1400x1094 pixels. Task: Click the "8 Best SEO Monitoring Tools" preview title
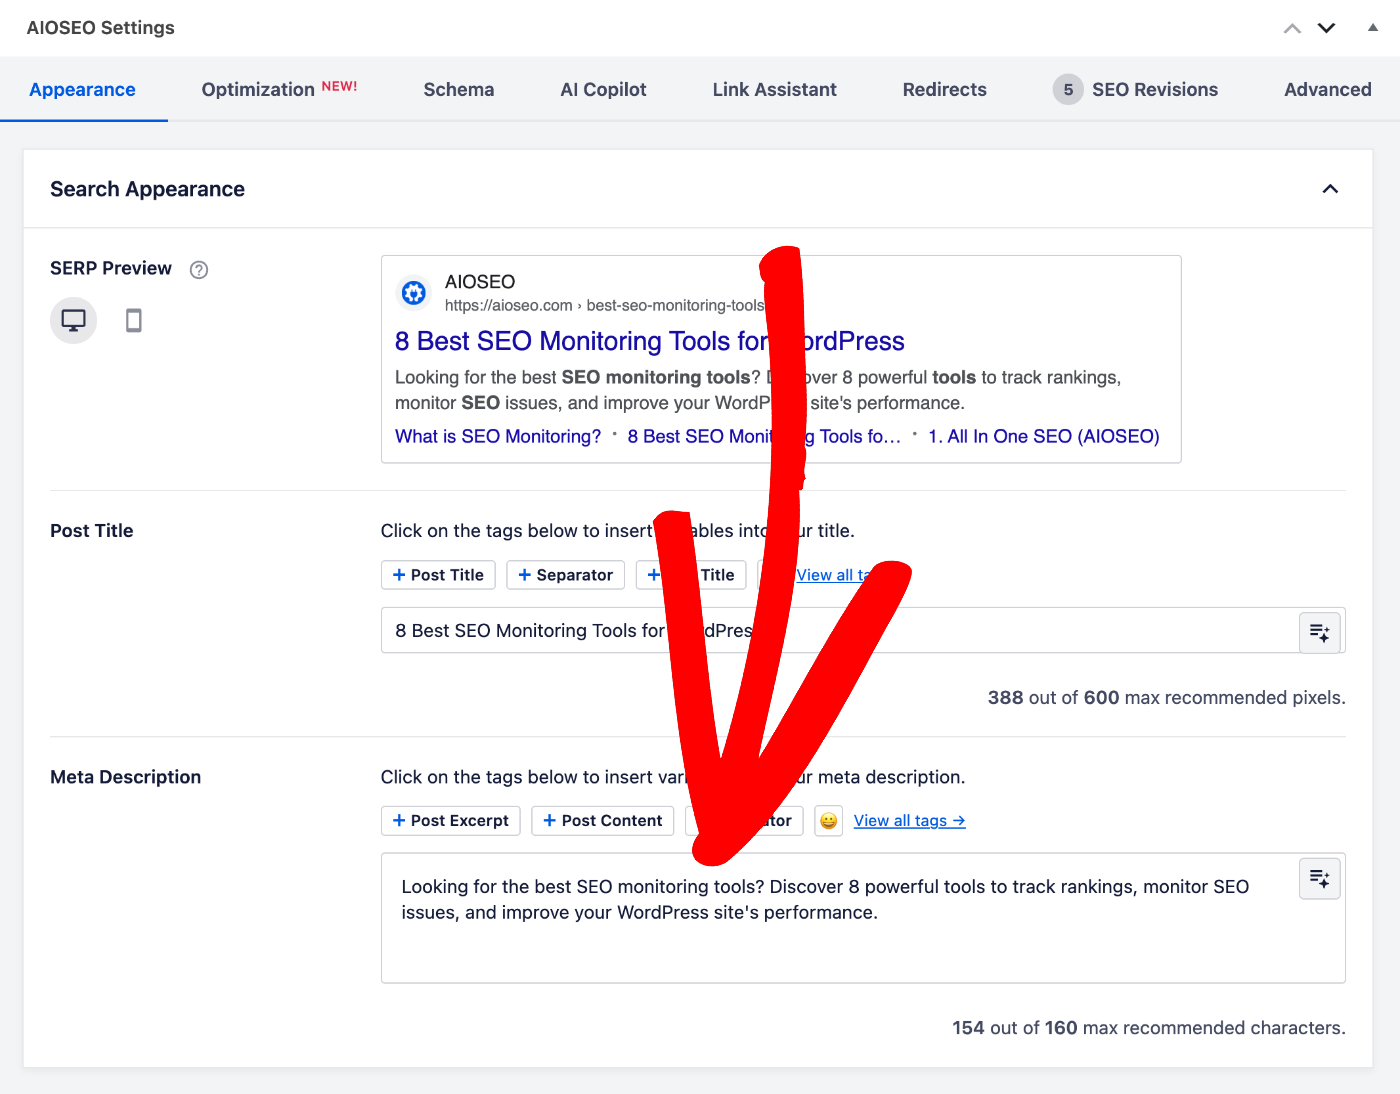pyautogui.click(x=650, y=341)
